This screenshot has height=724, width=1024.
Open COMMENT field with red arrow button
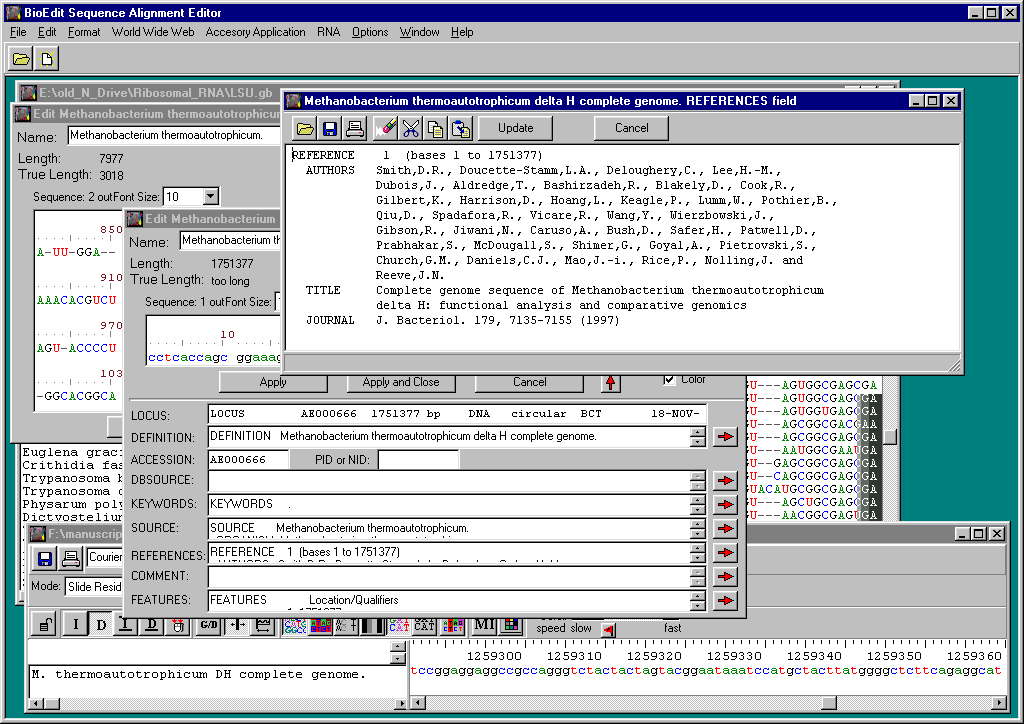click(x=725, y=576)
